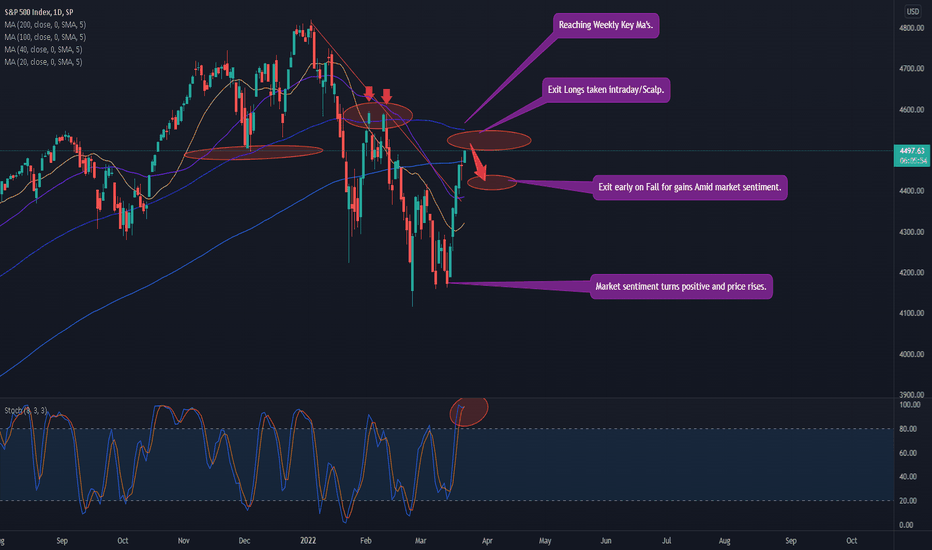Click the Nov label on time axis
The image size is (932, 550).
coord(183,540)
